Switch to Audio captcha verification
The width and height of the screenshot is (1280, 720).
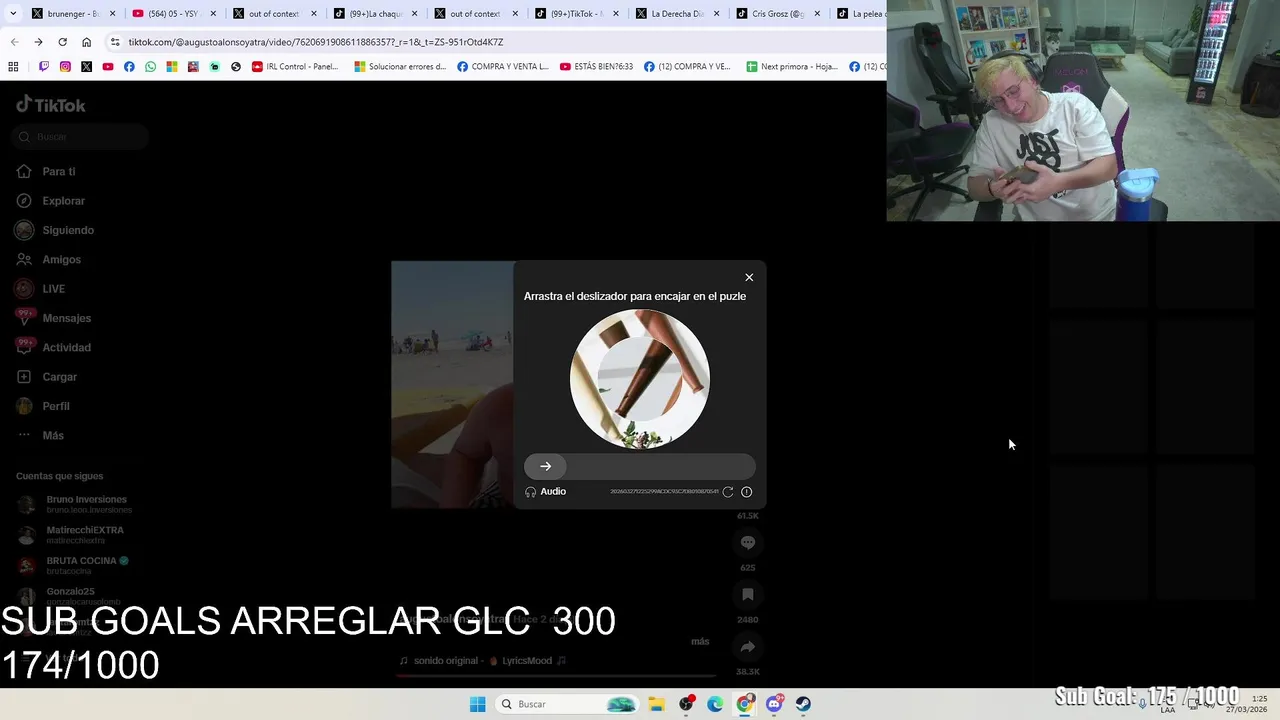[546, 492]
